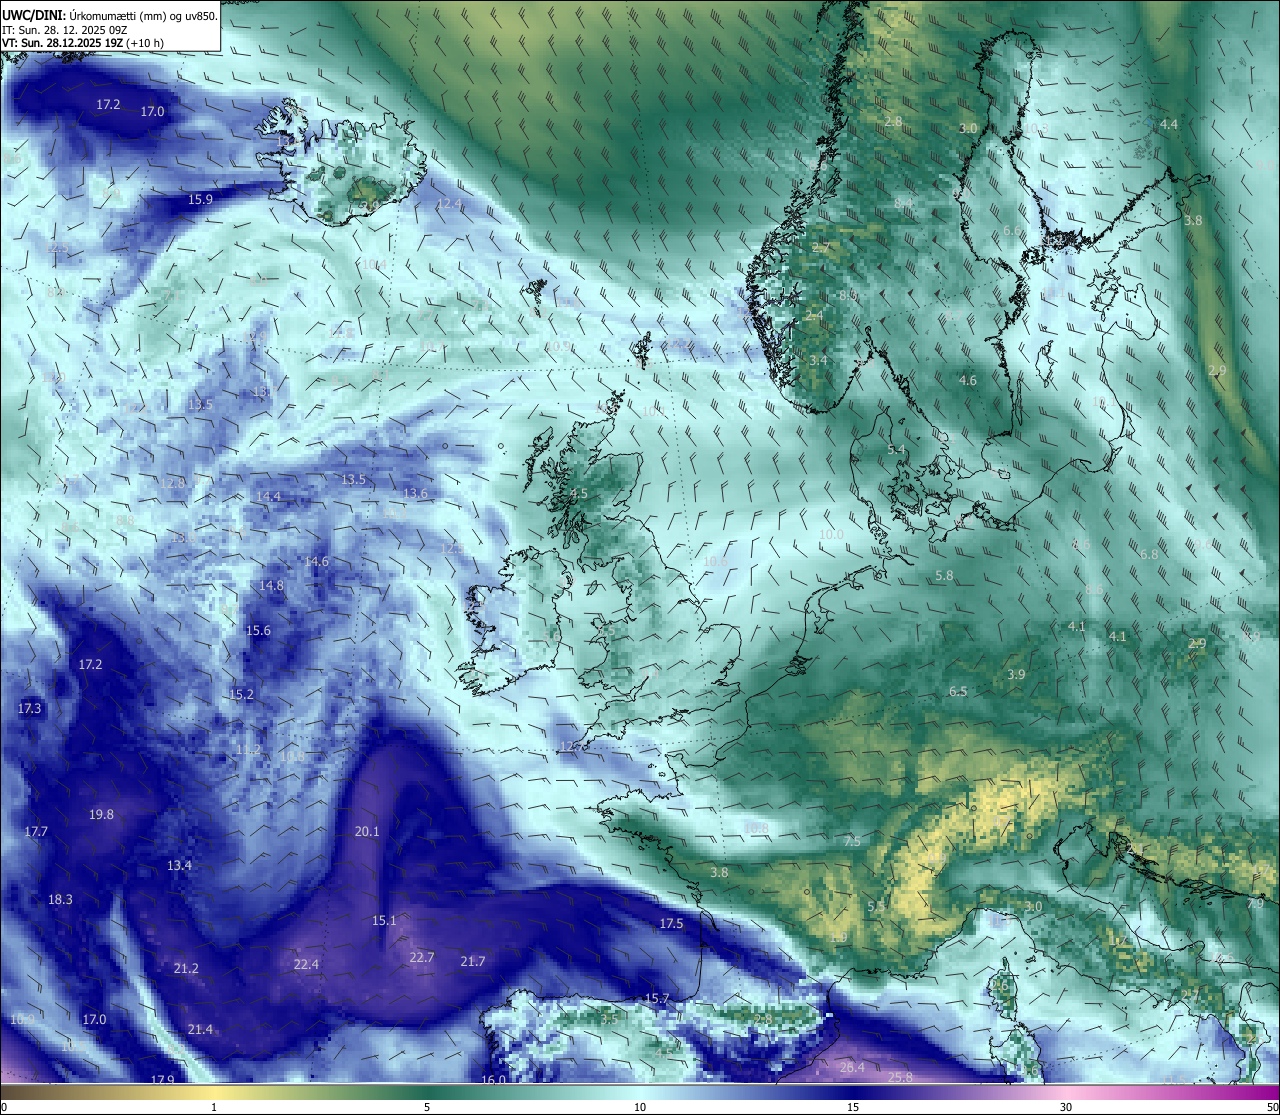Click the 4.4 value in the northeast
1280x1115 pixels.
tap(1168, 124)
